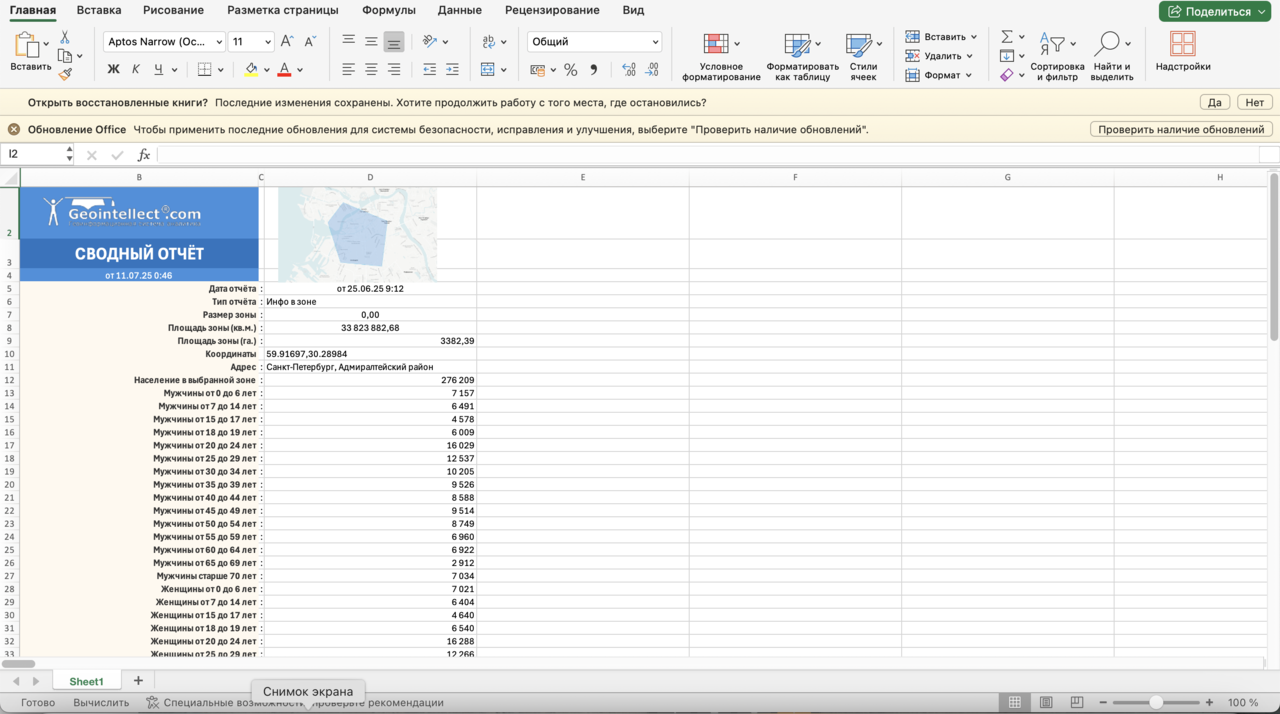Image resolution: width=1280 pixels, height=714 pixels.
Task: Click the Cut scissors icon
Action: point(65,37)
